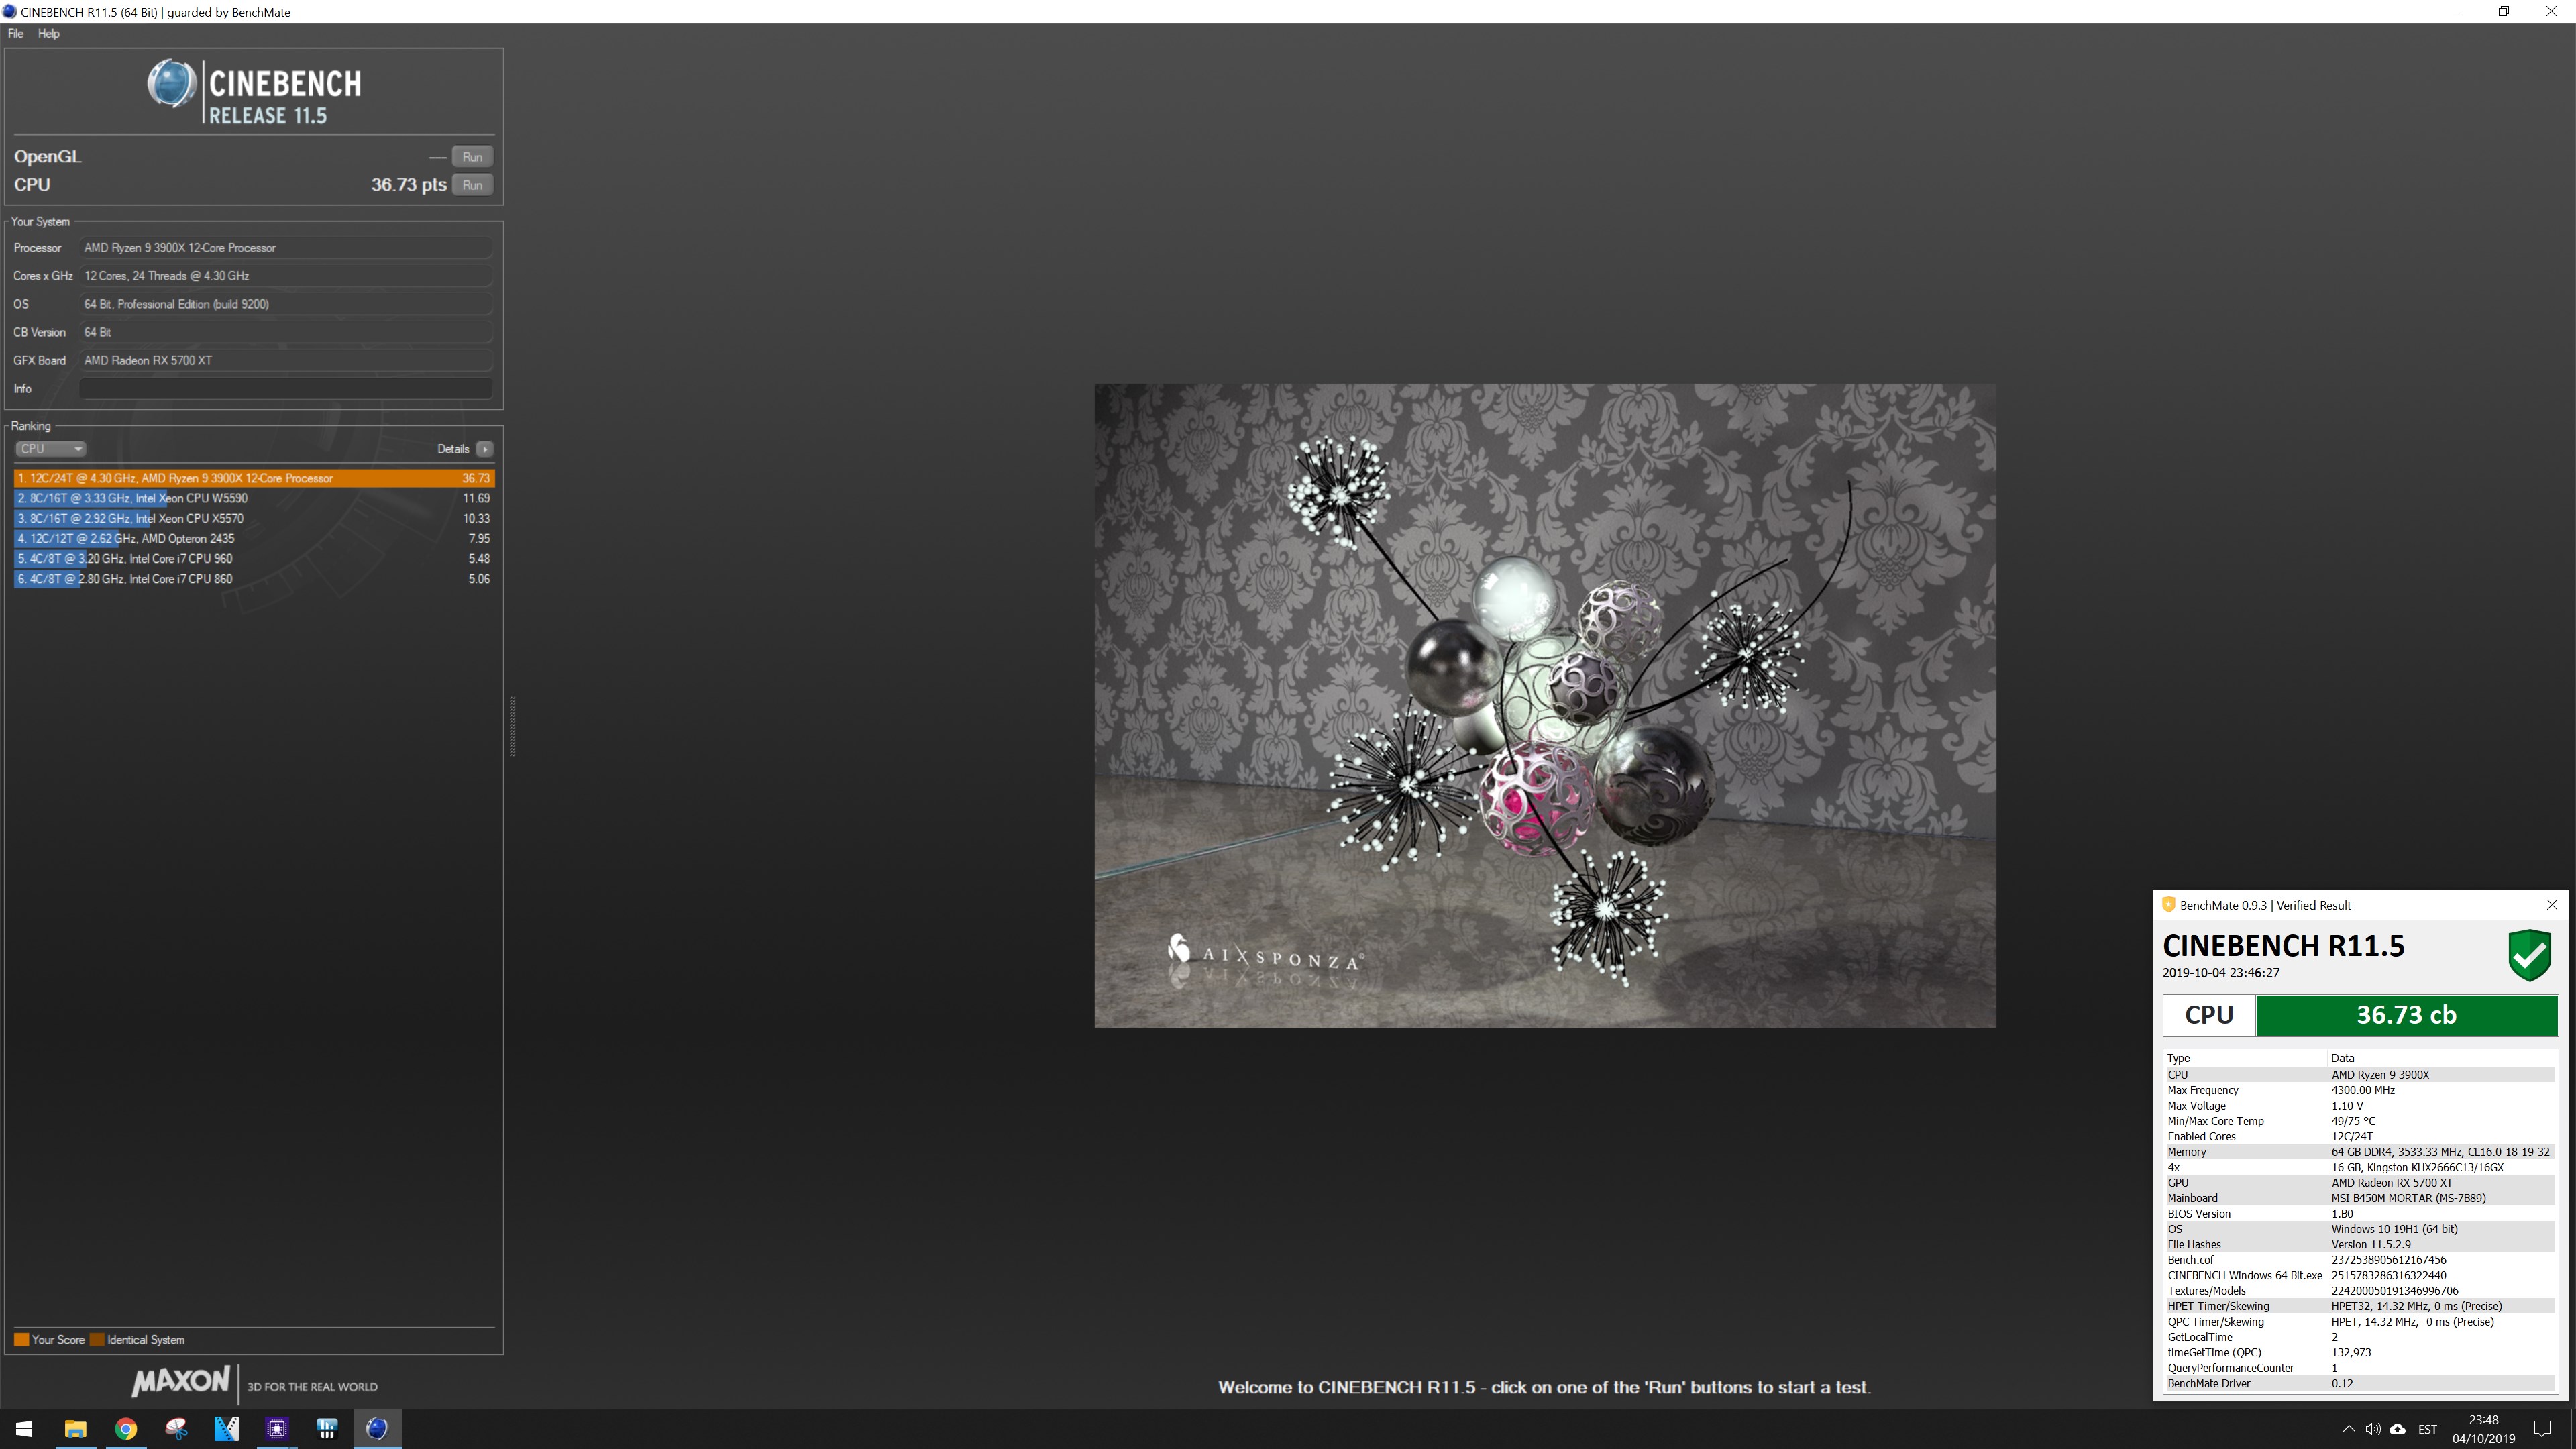Click GFX Board AMD Radeon RX 5700 XT

coord(286,360)
